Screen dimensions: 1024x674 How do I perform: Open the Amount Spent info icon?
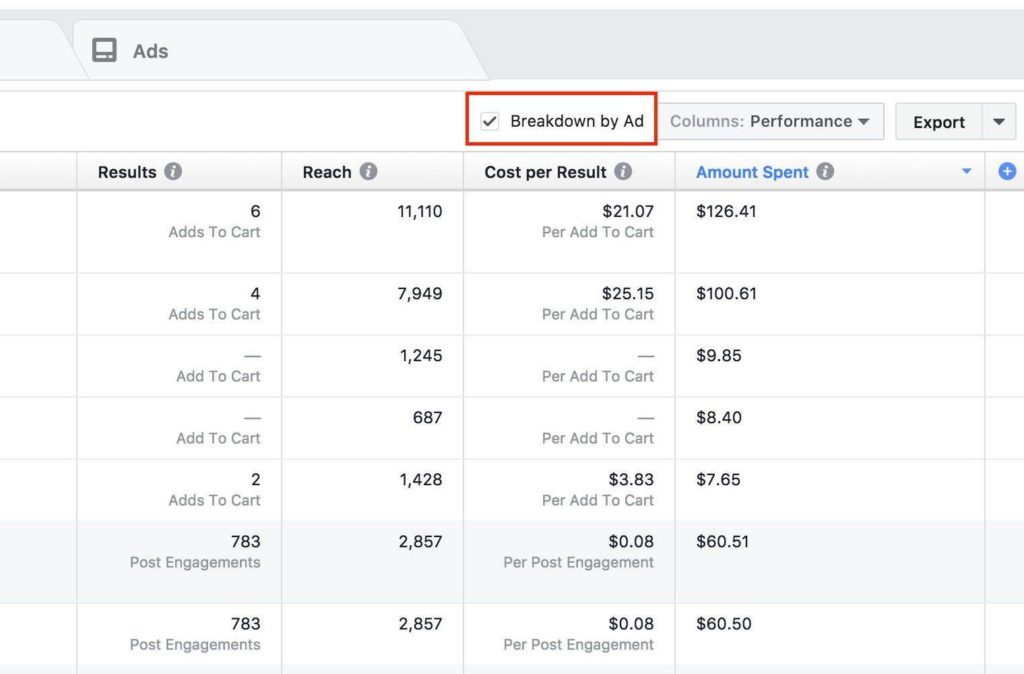(x=825, y=171)
